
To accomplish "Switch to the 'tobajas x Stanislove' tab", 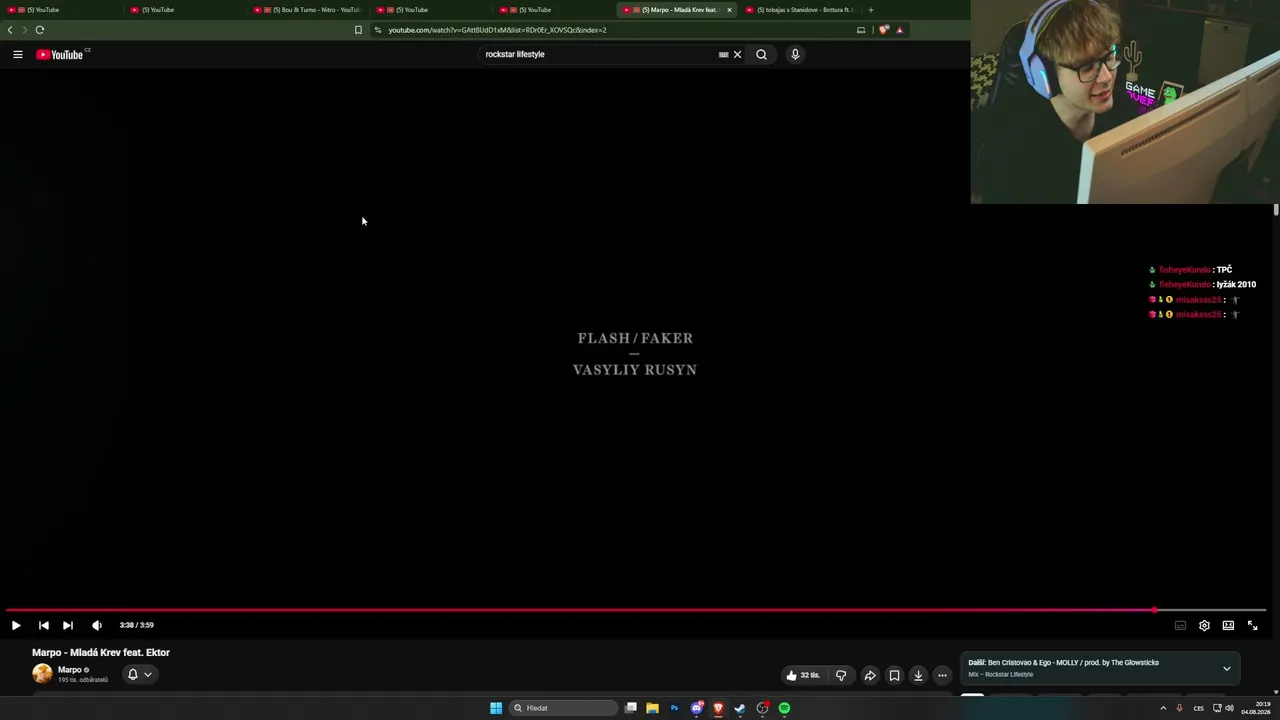I will (x=799, y=10).
